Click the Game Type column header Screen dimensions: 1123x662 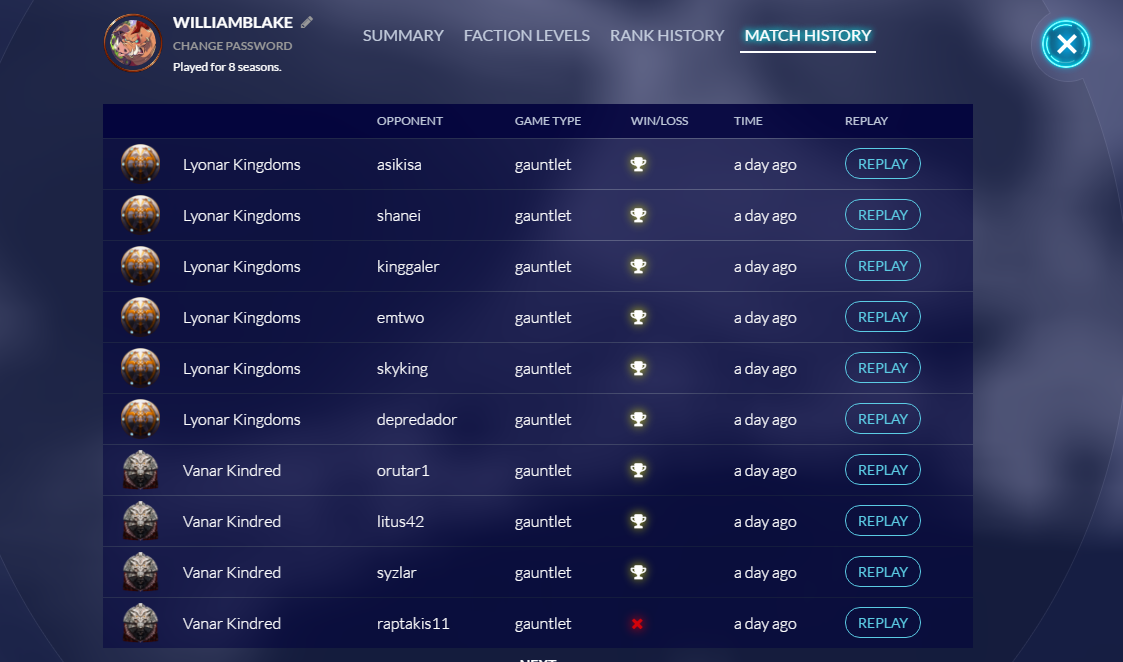pyautogui.click(x=548, y=121)
